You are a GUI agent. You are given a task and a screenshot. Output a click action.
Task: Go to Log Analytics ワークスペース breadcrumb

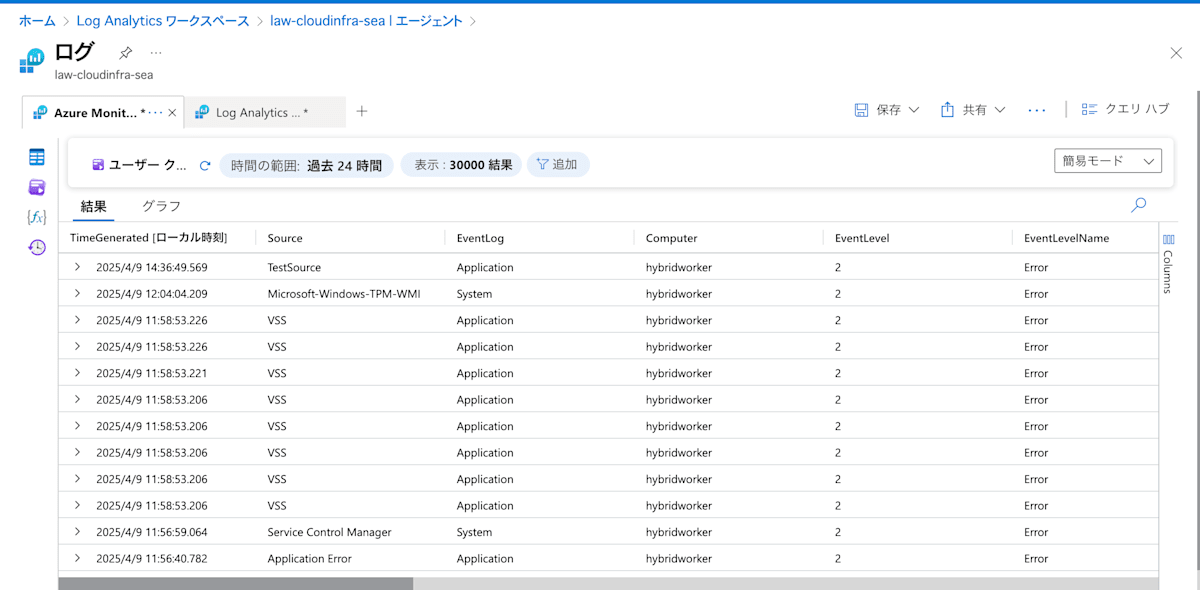pyautogui.click(x=163, y=20)
